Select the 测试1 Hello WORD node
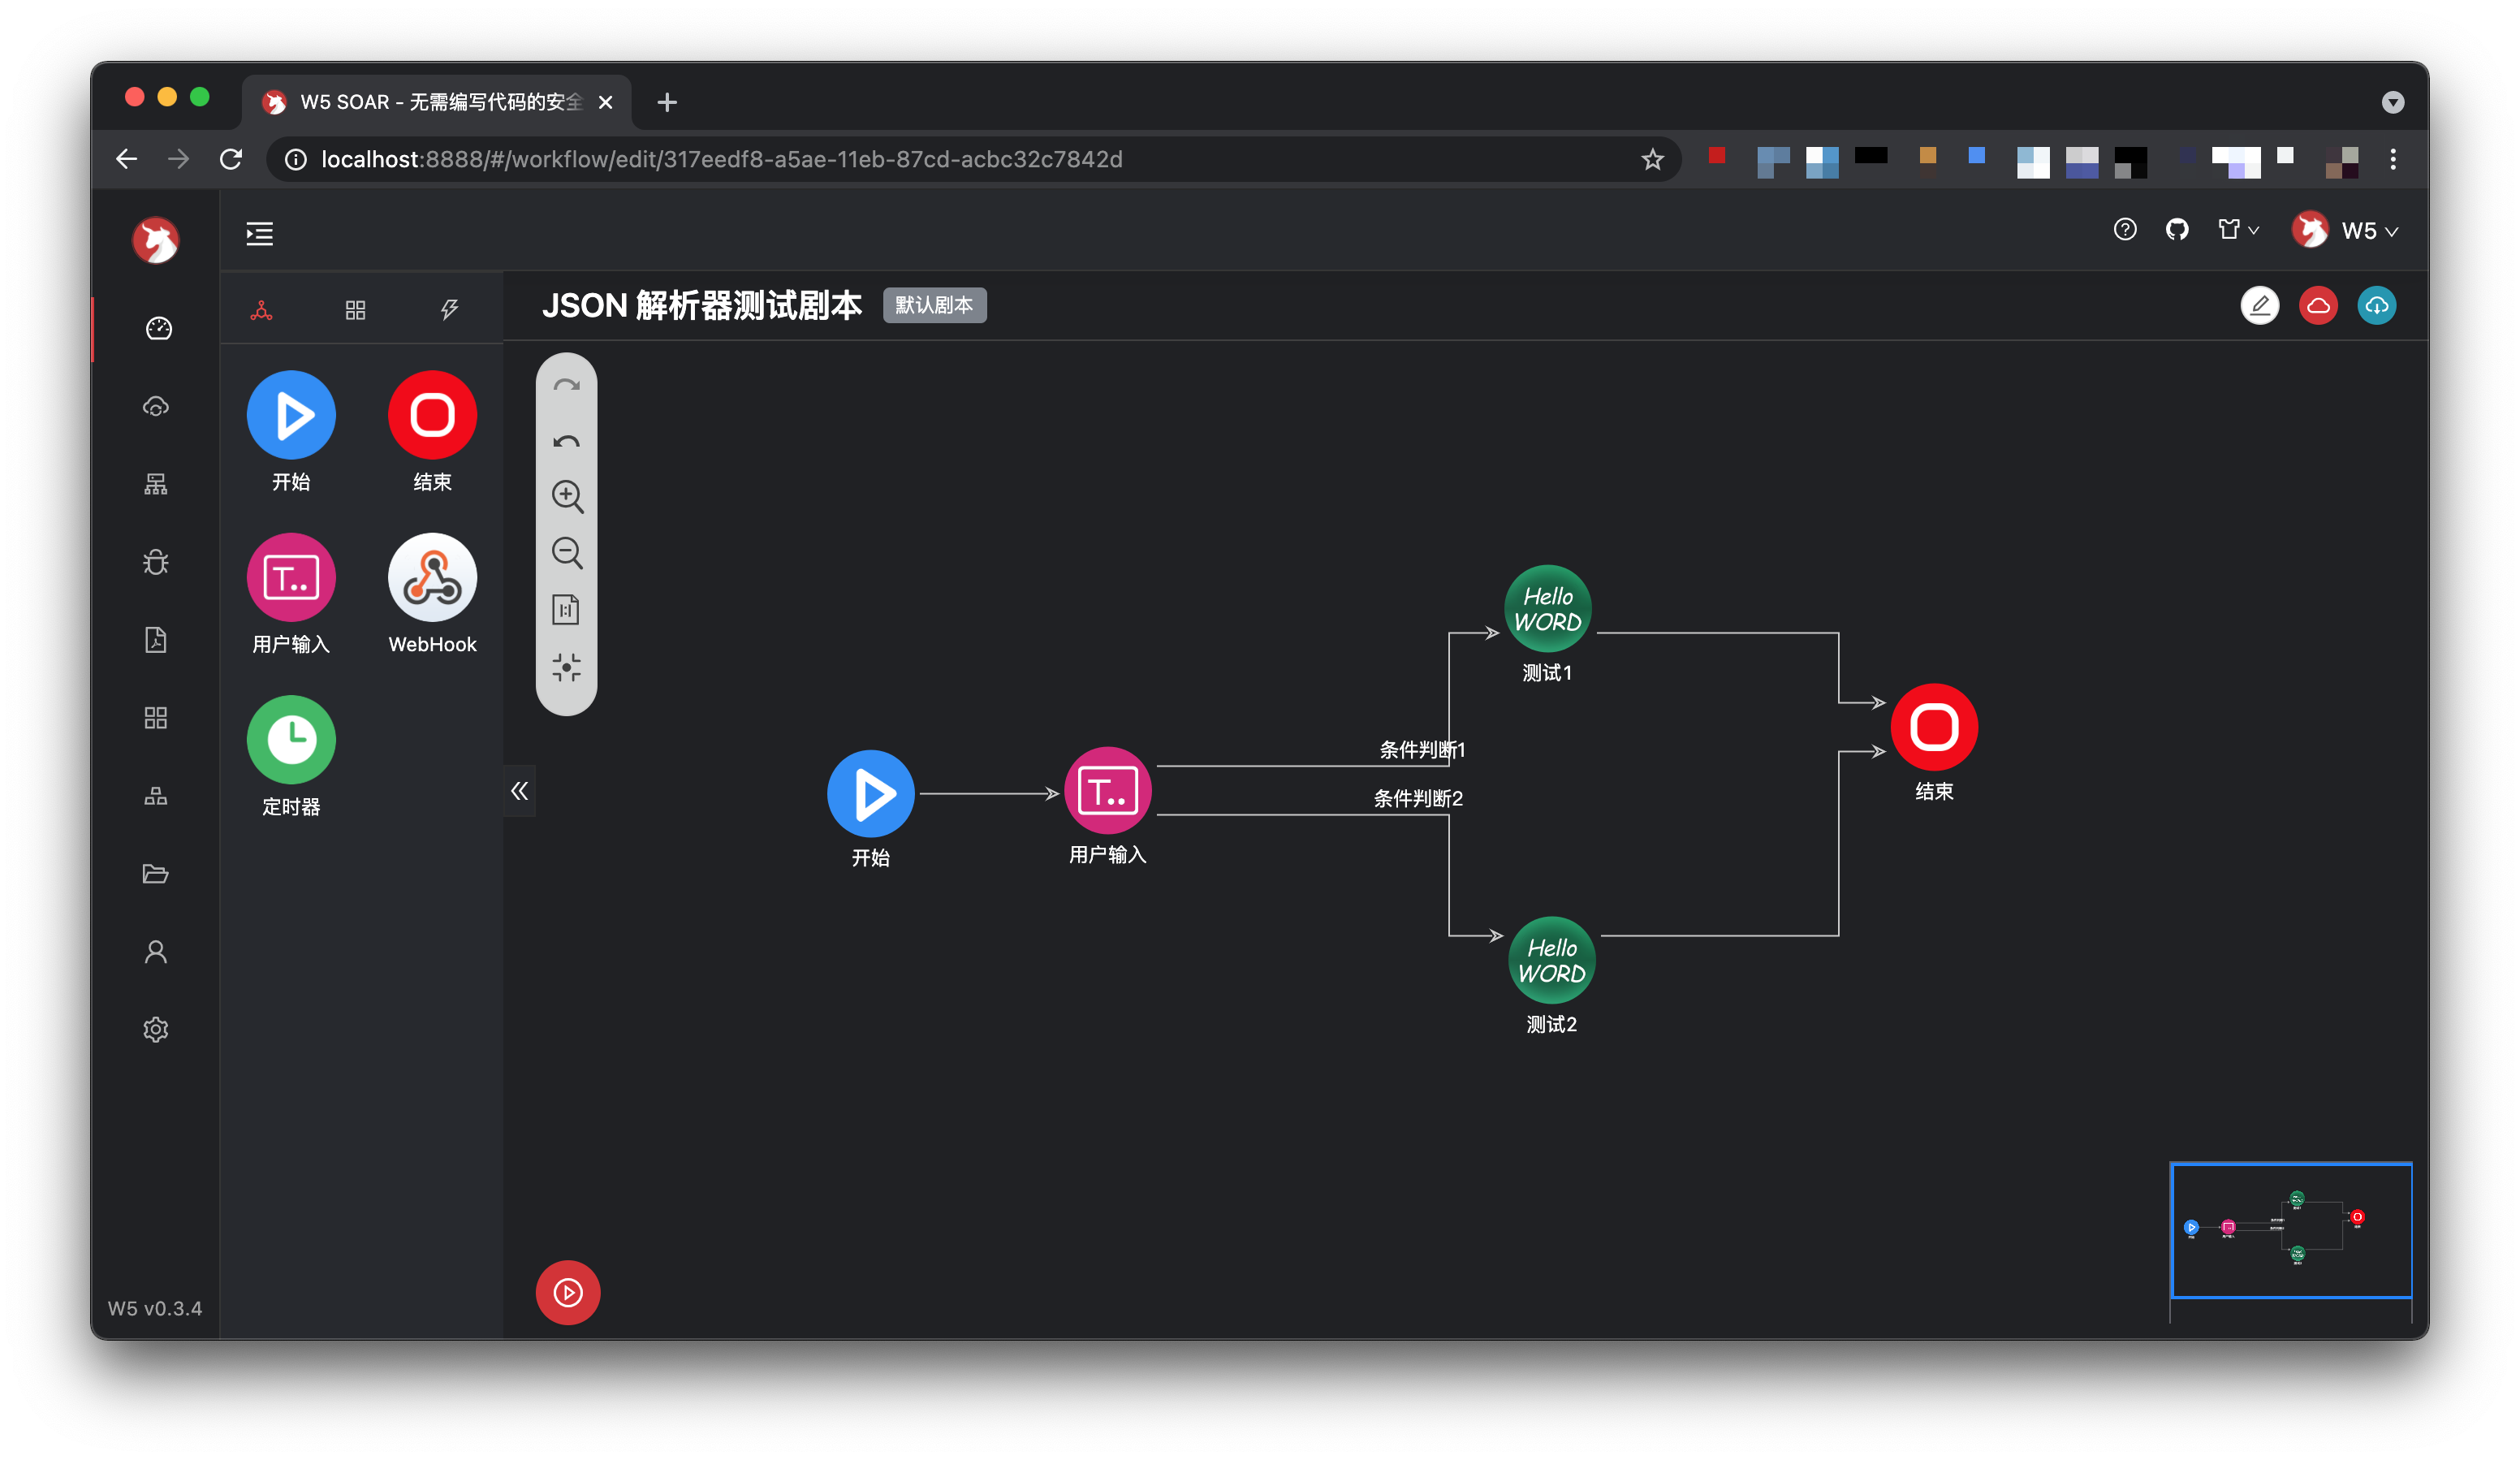 tap(1547, 609)
